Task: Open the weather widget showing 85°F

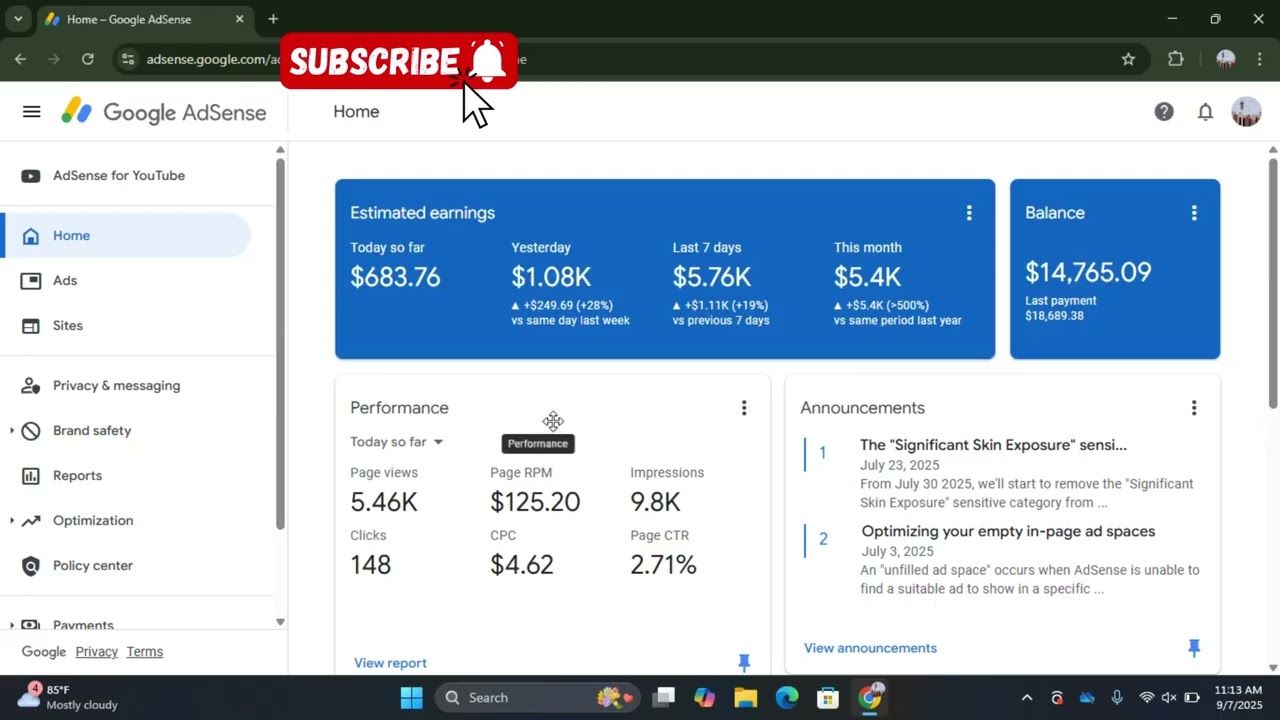Action: [x=70, y=697]
